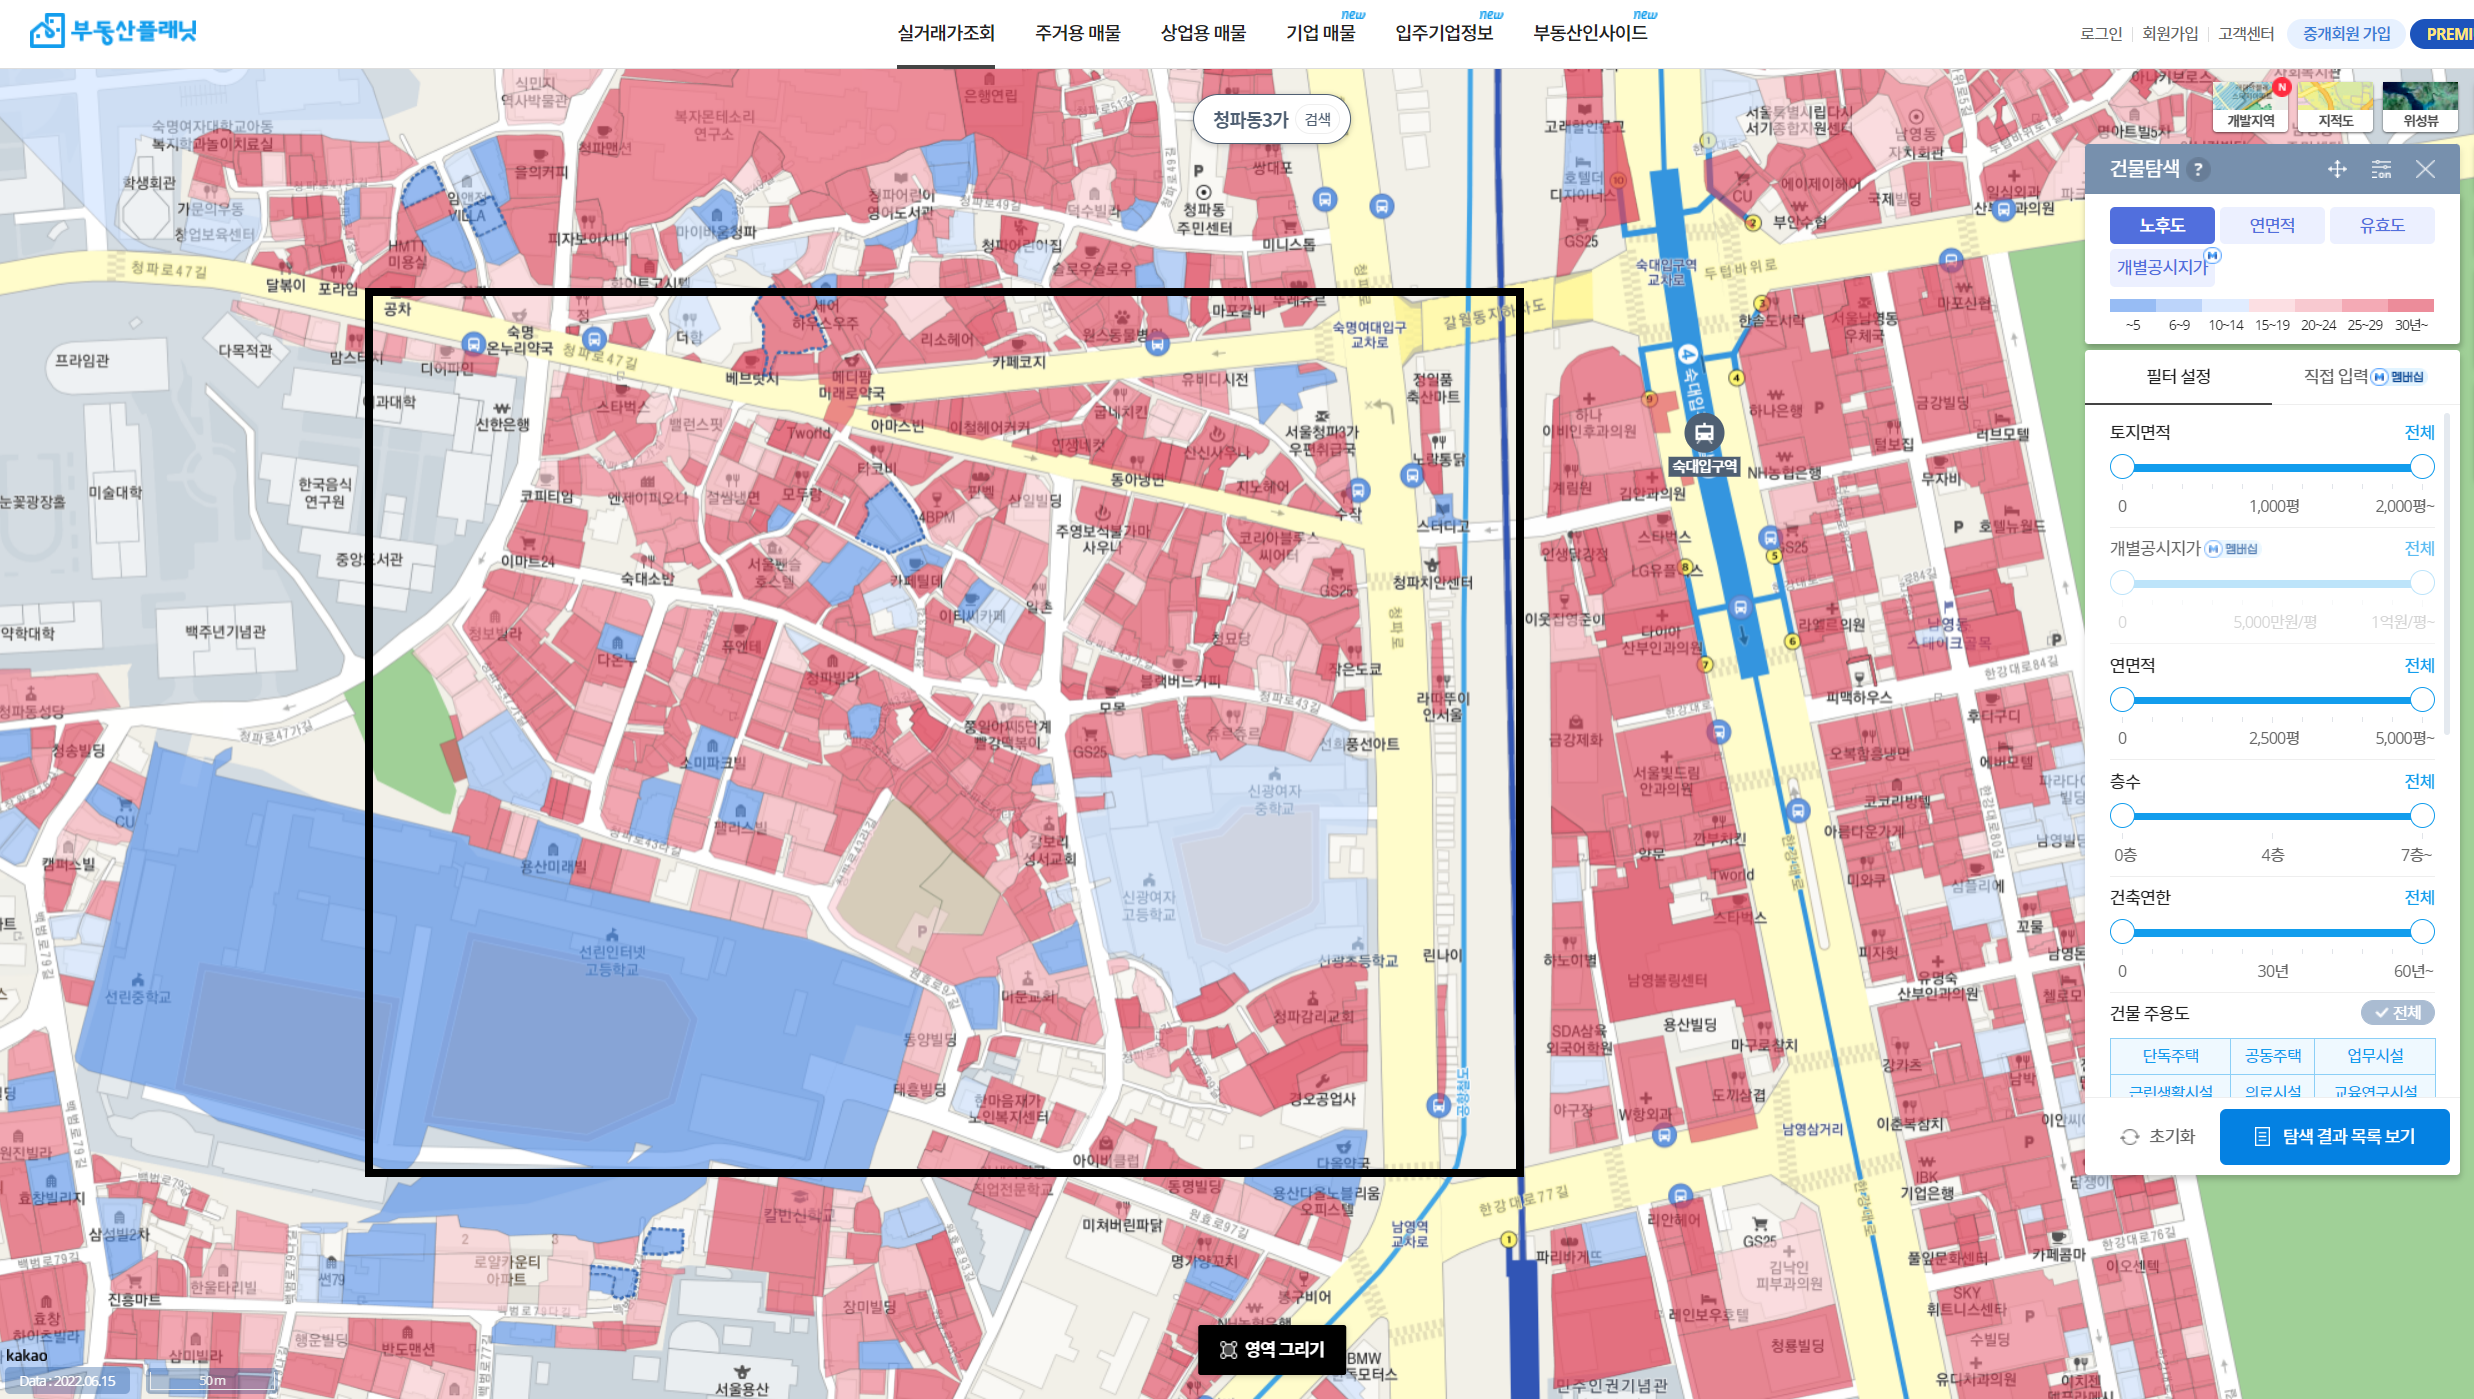Click the 회원가입 link

2170,34
